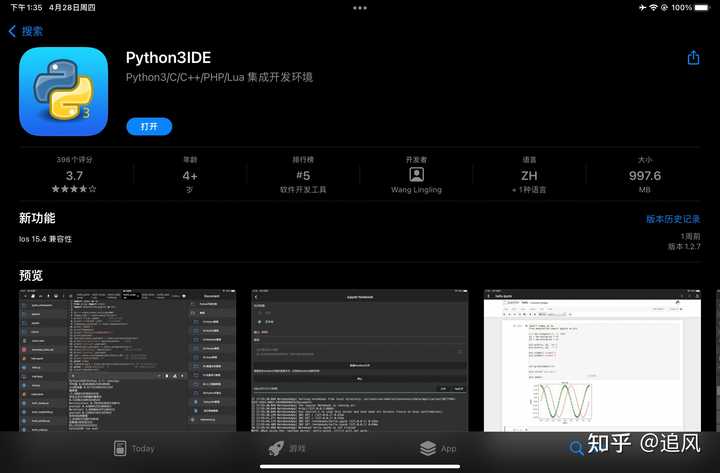Tap the Ios 15.4 兼容性 release note
Image resolution: width=720 pixels, height=473 pixels.
click(45, 239)
